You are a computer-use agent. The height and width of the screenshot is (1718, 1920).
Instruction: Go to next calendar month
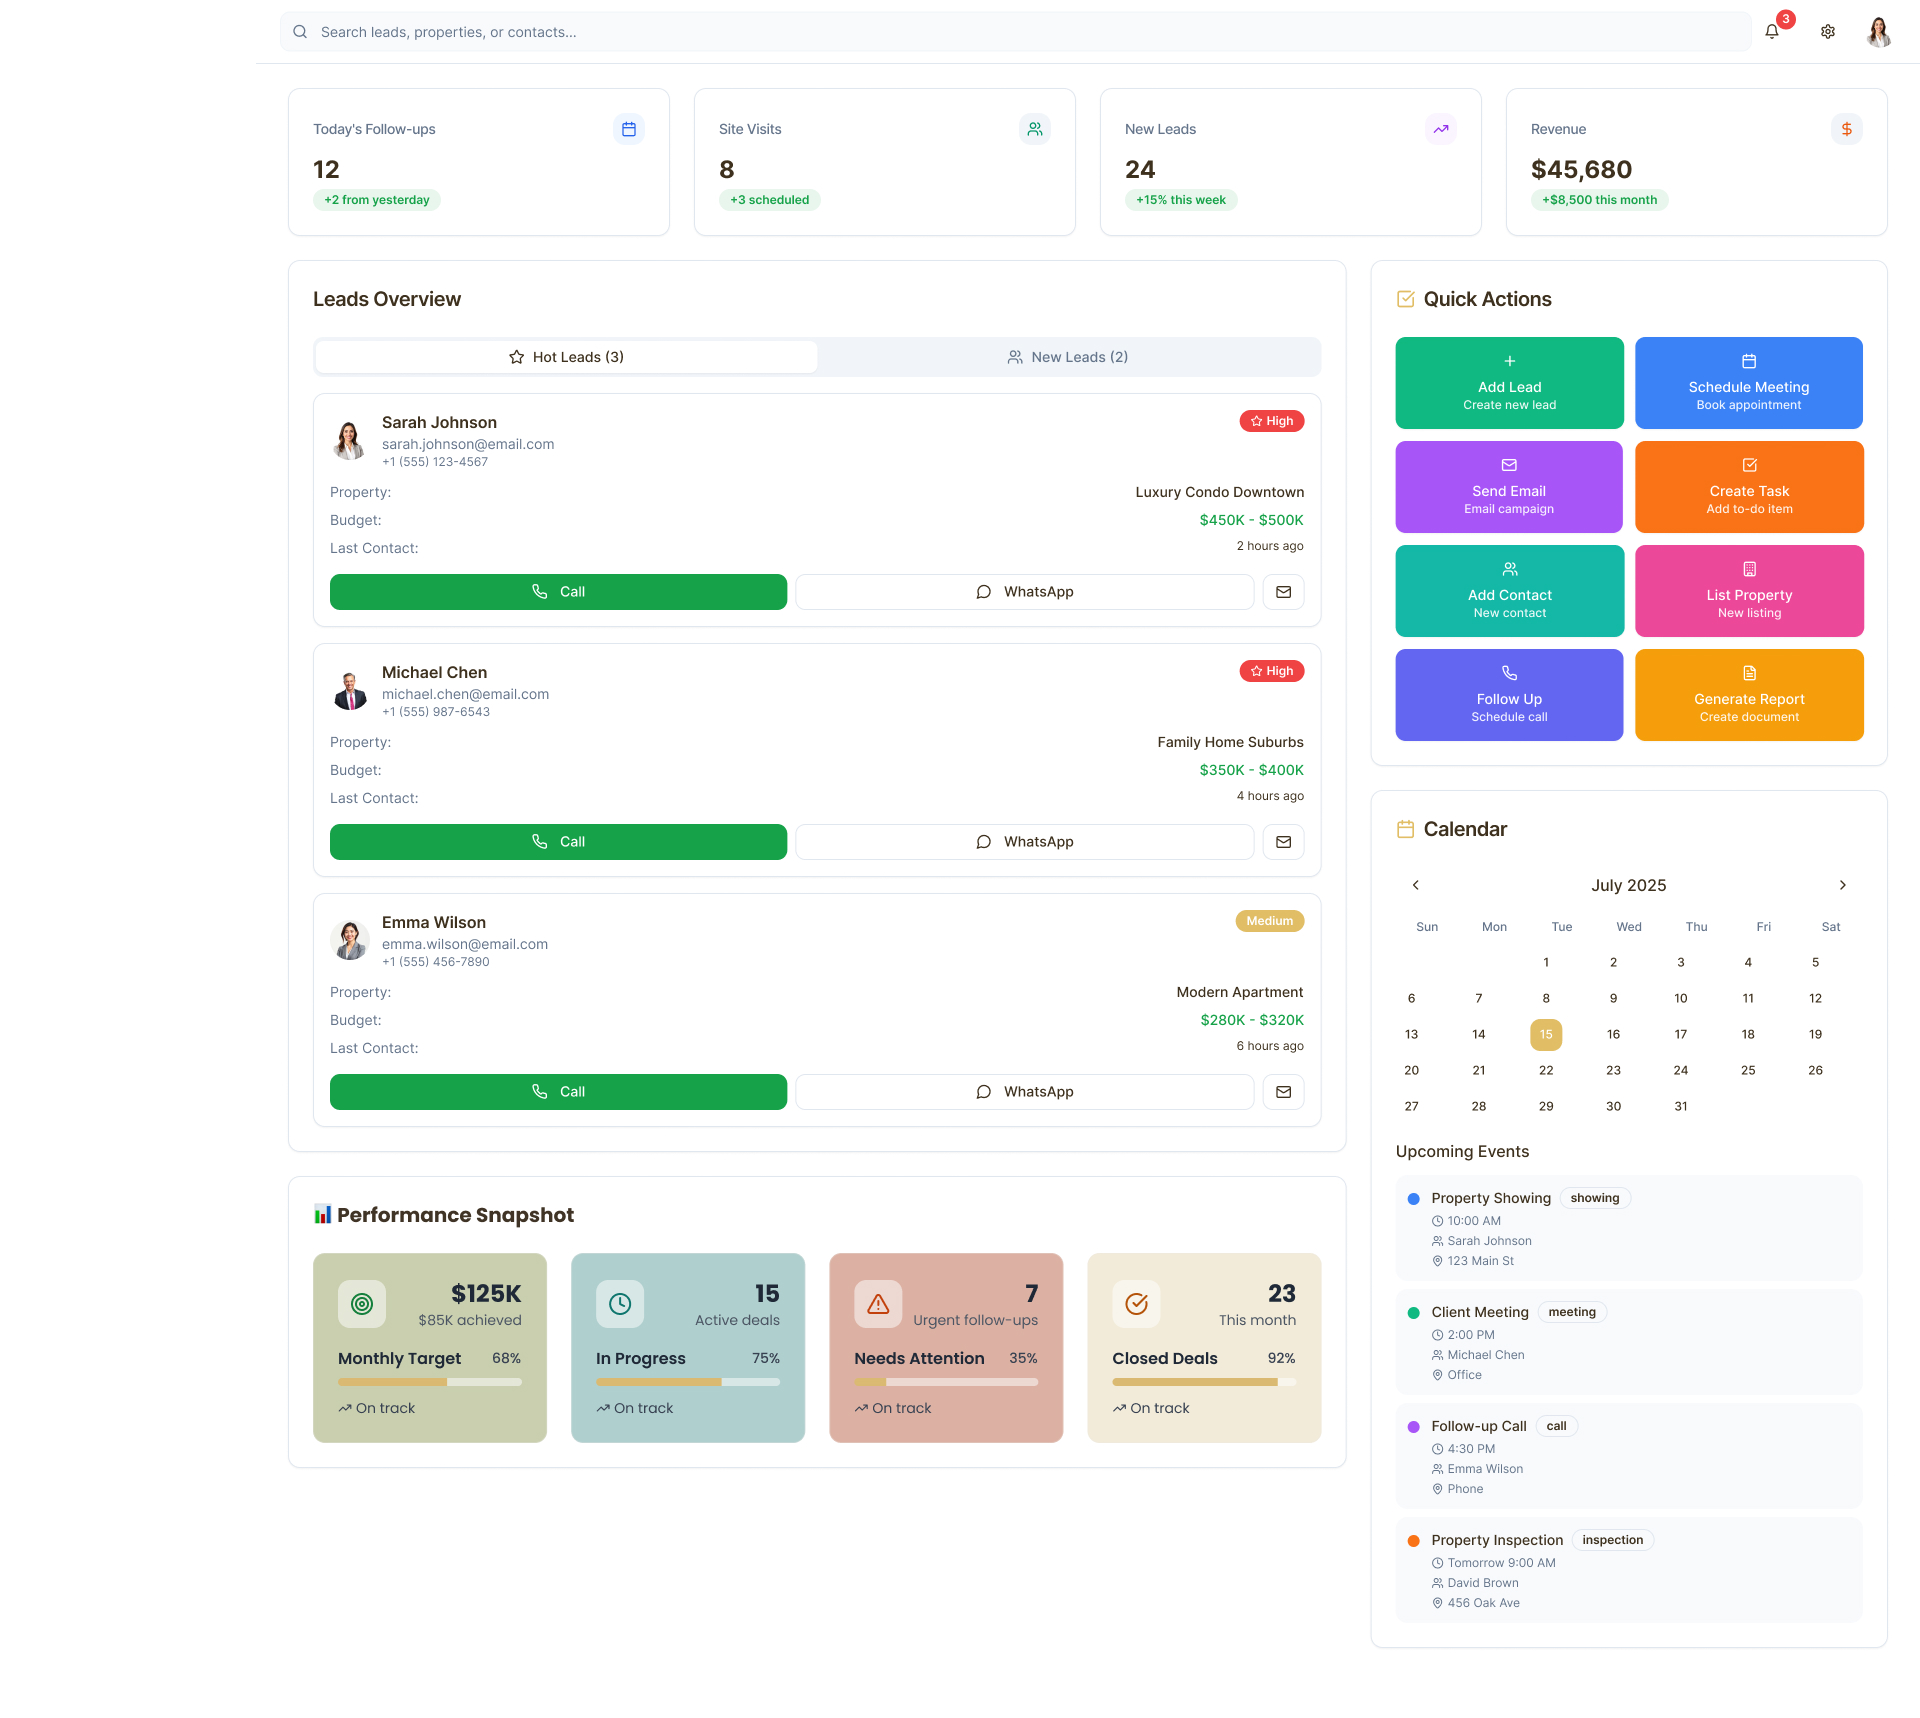click(1842, 885)
